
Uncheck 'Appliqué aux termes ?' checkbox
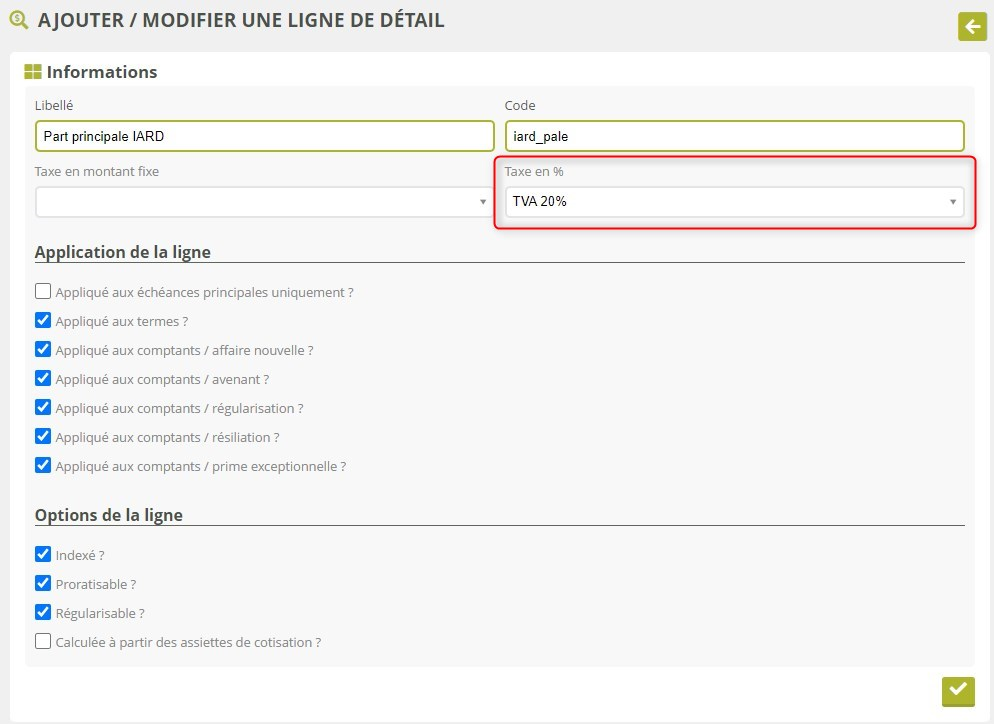click(x=43, y=321)
